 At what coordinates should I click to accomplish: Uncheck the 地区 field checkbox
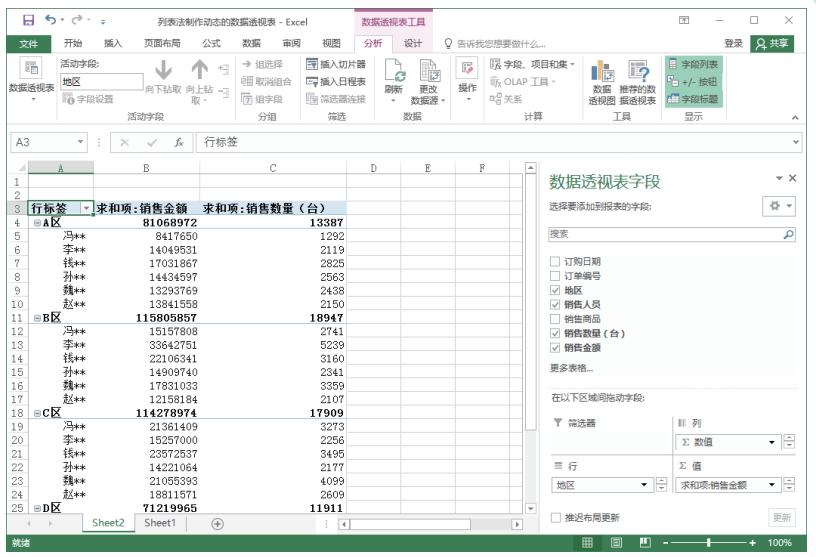pos(555,290)
